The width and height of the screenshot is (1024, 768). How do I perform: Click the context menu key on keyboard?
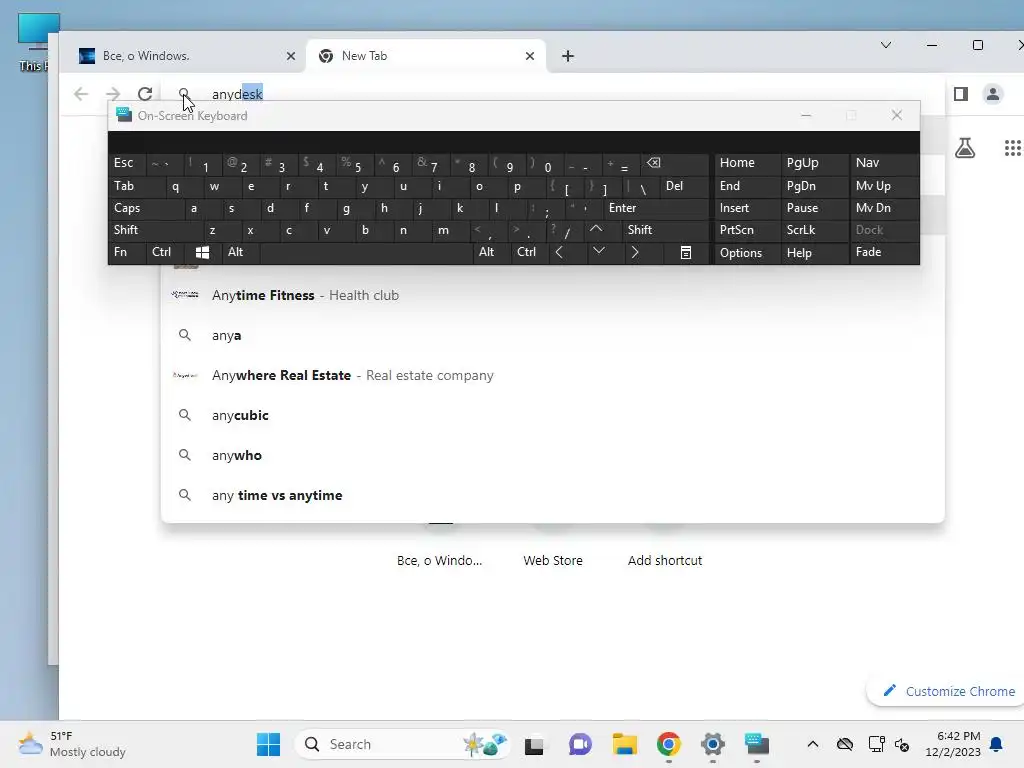pos(685,252)
